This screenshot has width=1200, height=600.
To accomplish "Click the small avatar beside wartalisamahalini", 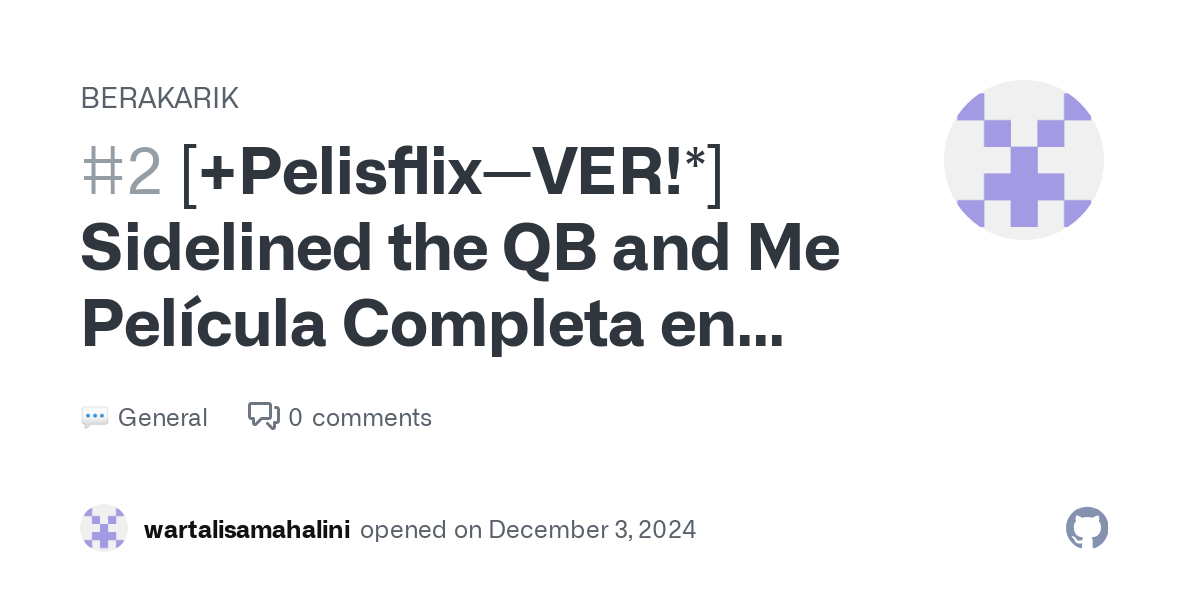I will [104, 528].
